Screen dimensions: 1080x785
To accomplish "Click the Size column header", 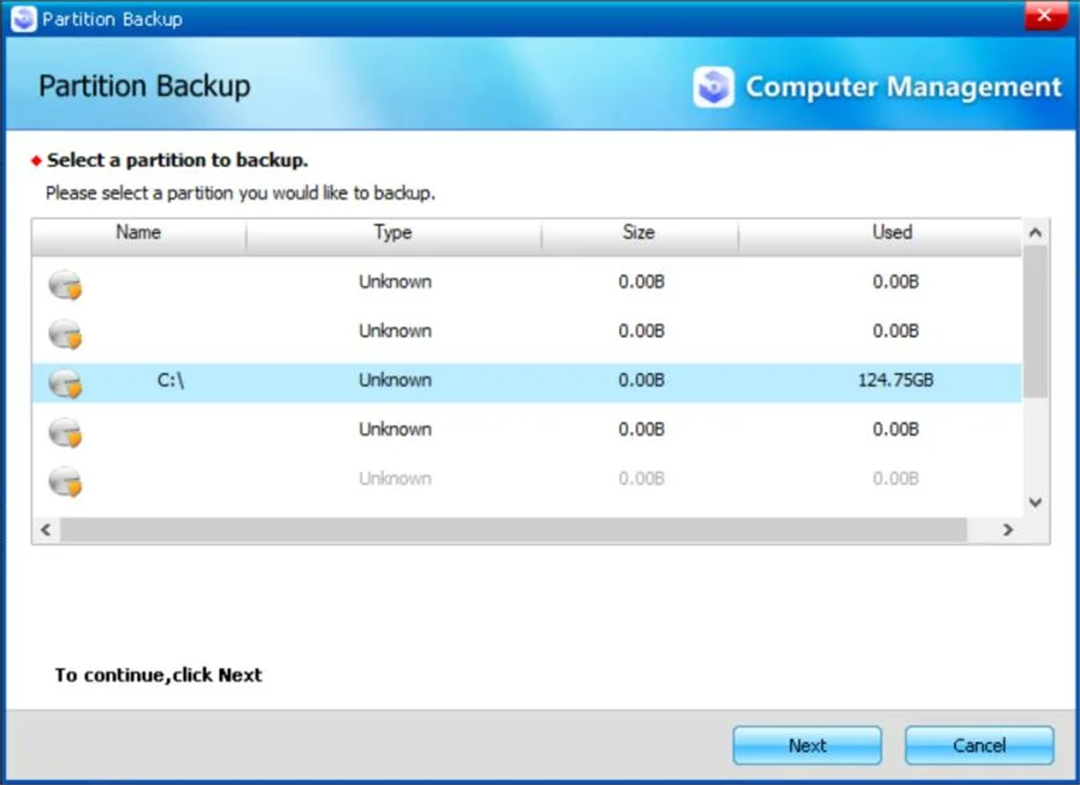I will coord(638,233).
